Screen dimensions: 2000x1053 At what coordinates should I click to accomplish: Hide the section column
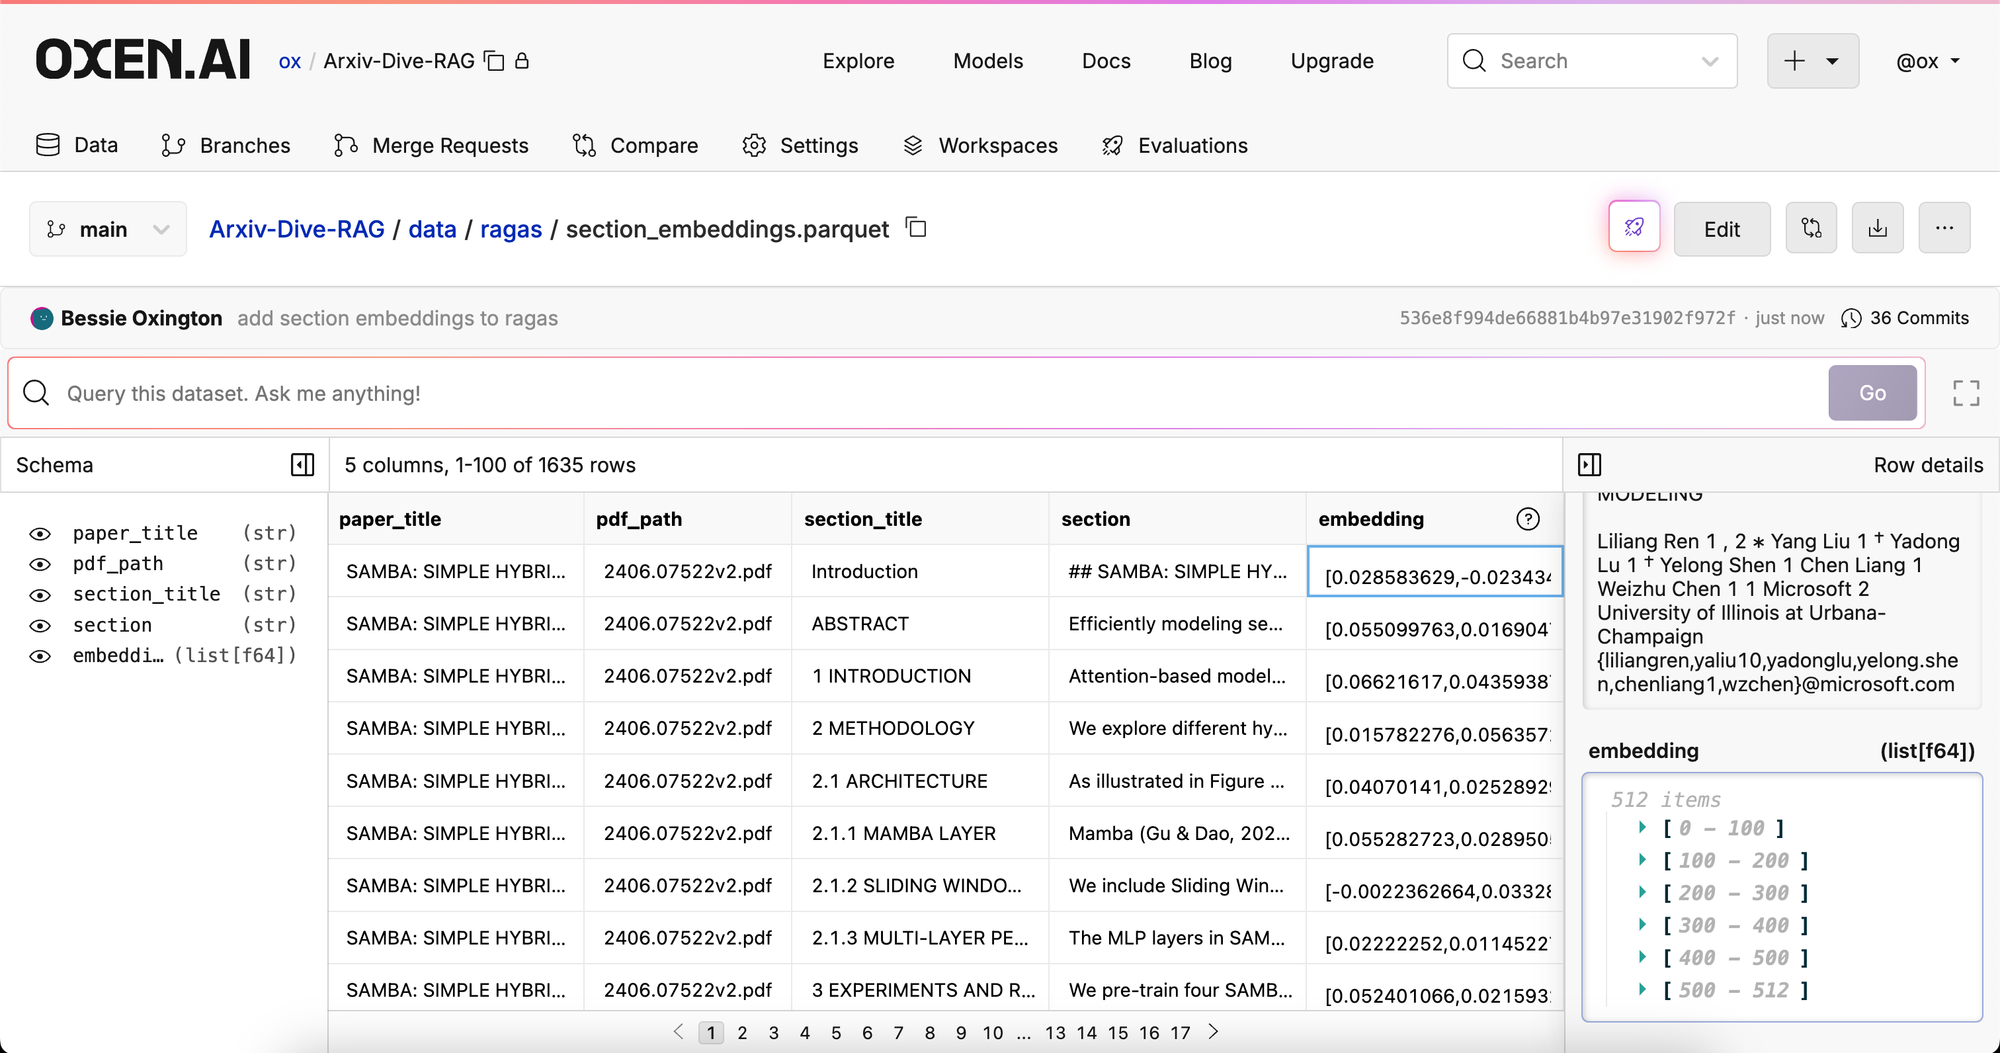(x=40, y=626)
